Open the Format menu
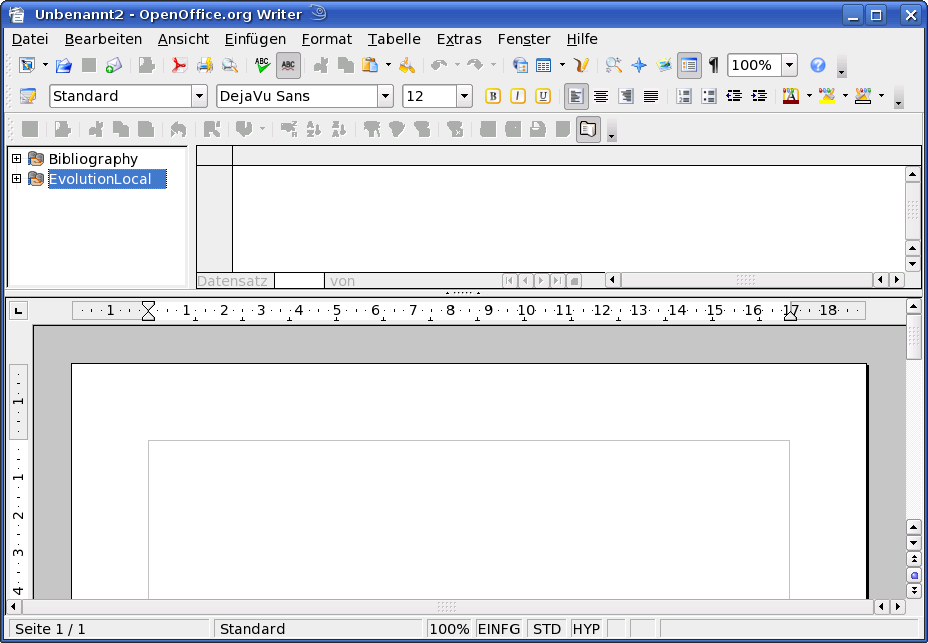Image resolution: width=928 pixels, height=643 pixels. [326, 39]
